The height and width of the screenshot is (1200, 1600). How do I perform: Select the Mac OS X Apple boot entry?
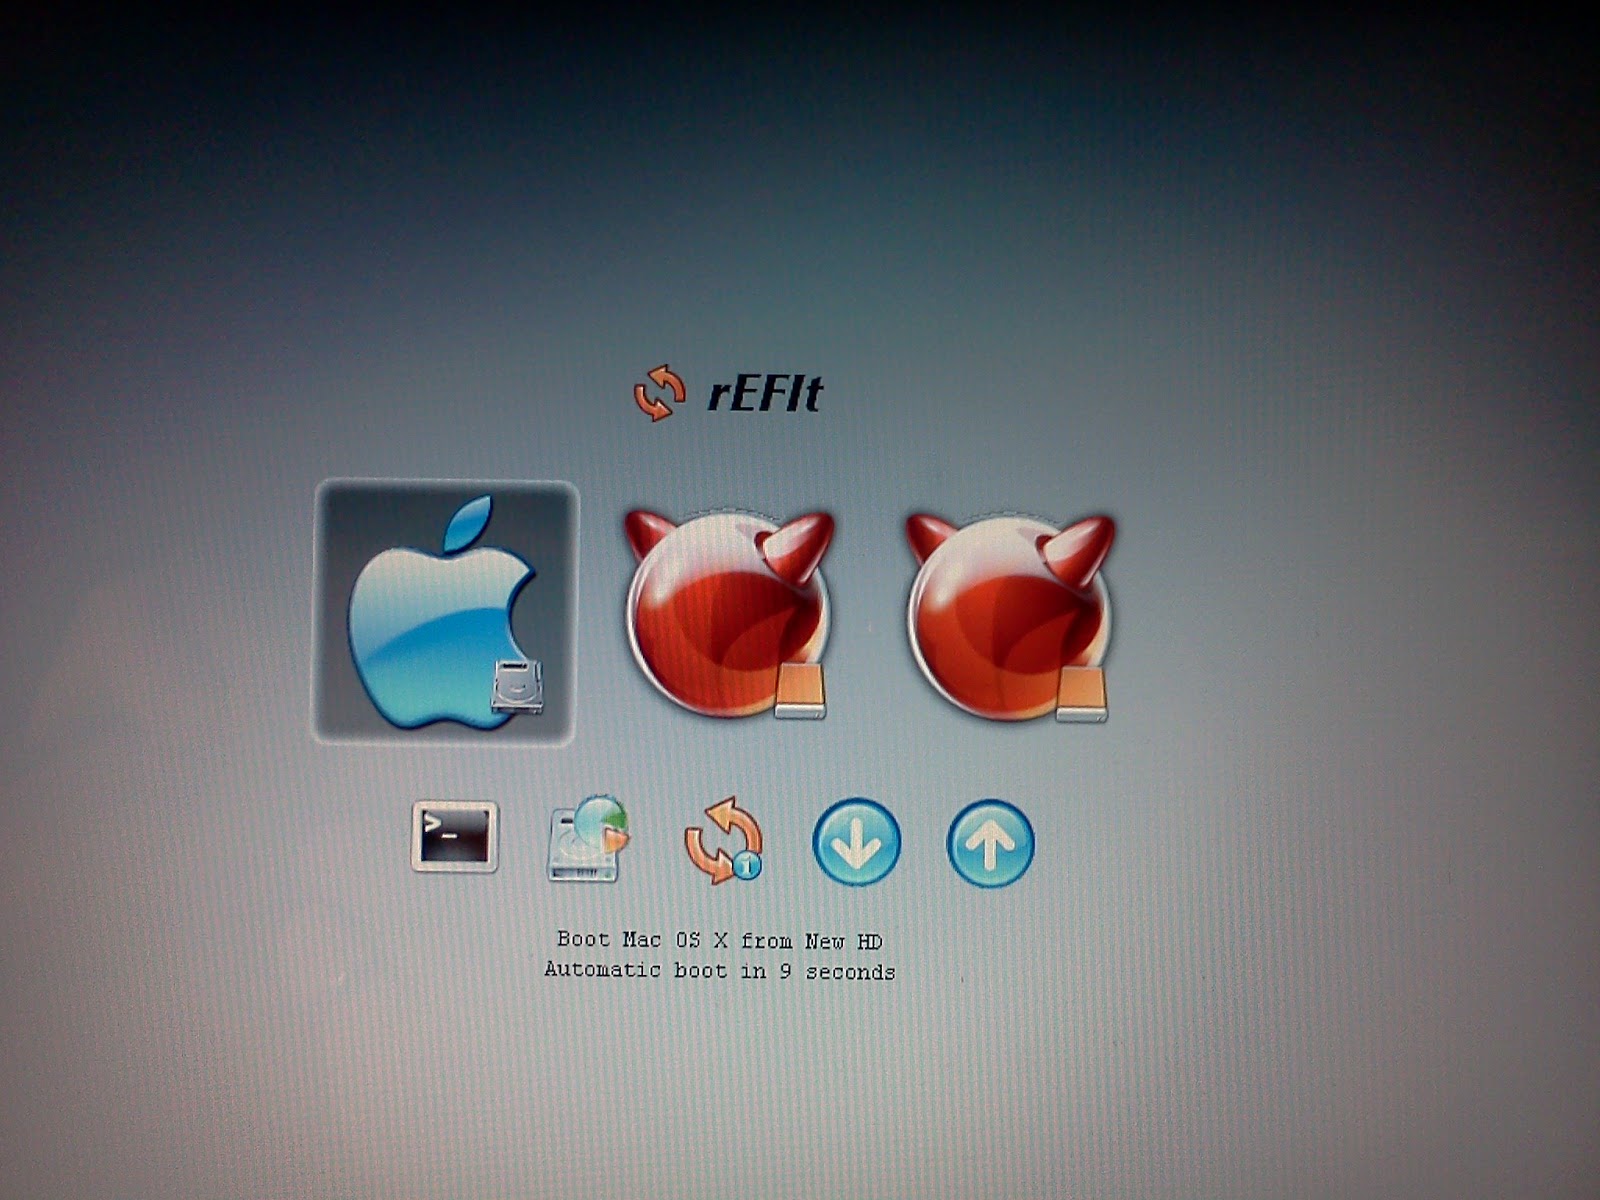tap(446, 613)
